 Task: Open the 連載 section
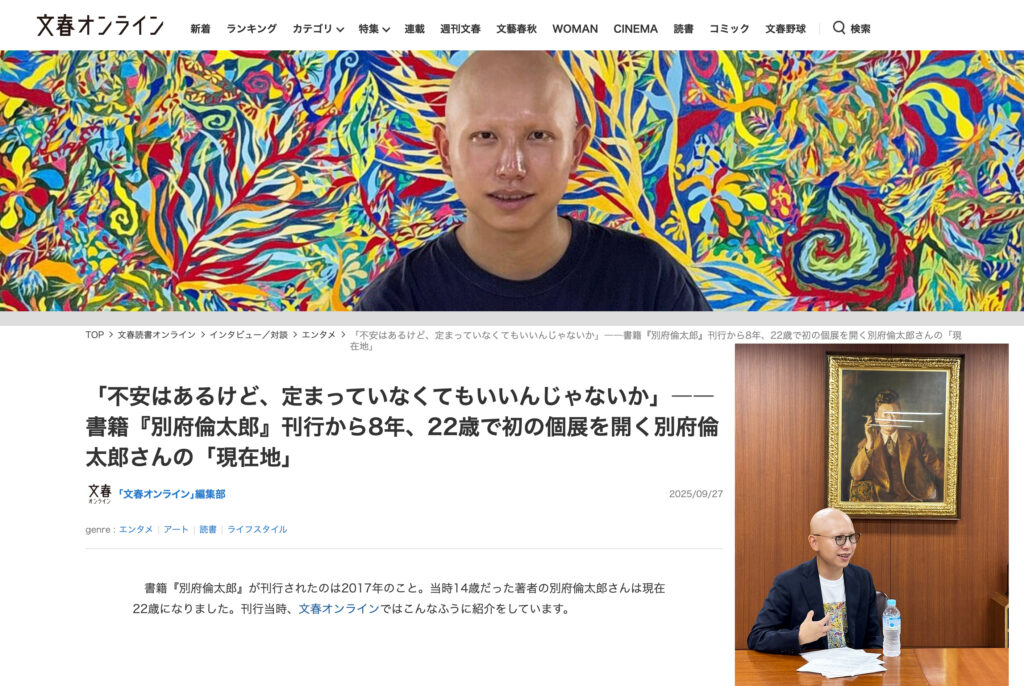click(414, 29)
